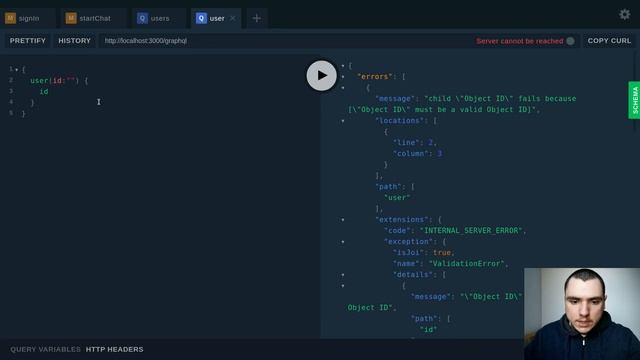
Task: Collapse the "exception" object
Action: [343, 242]
